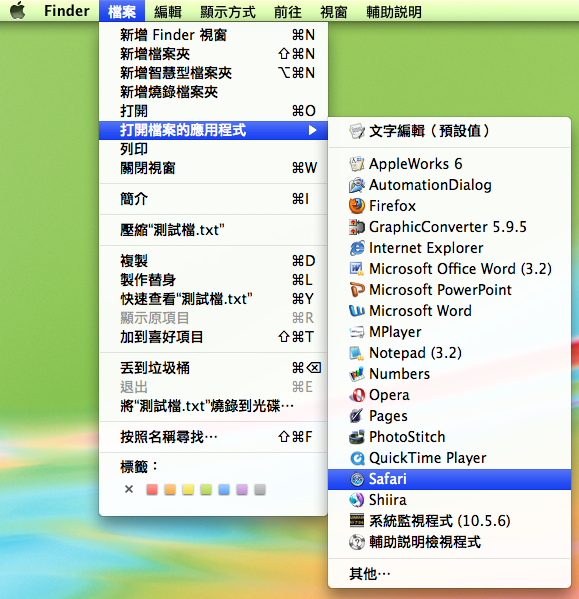Click the PhotoStitch icon
The image size is (579, 599).
pos(357,437)
